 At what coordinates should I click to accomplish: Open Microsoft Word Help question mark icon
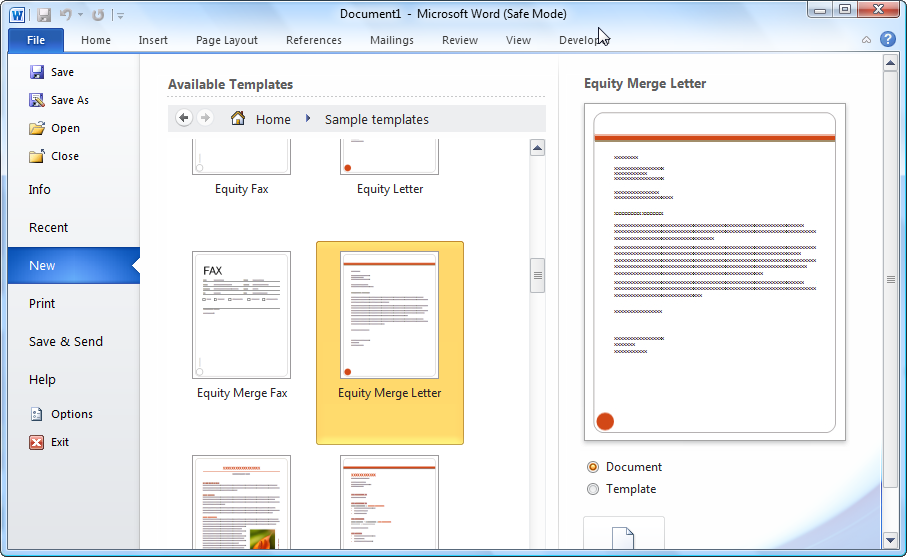click(888, 39)
